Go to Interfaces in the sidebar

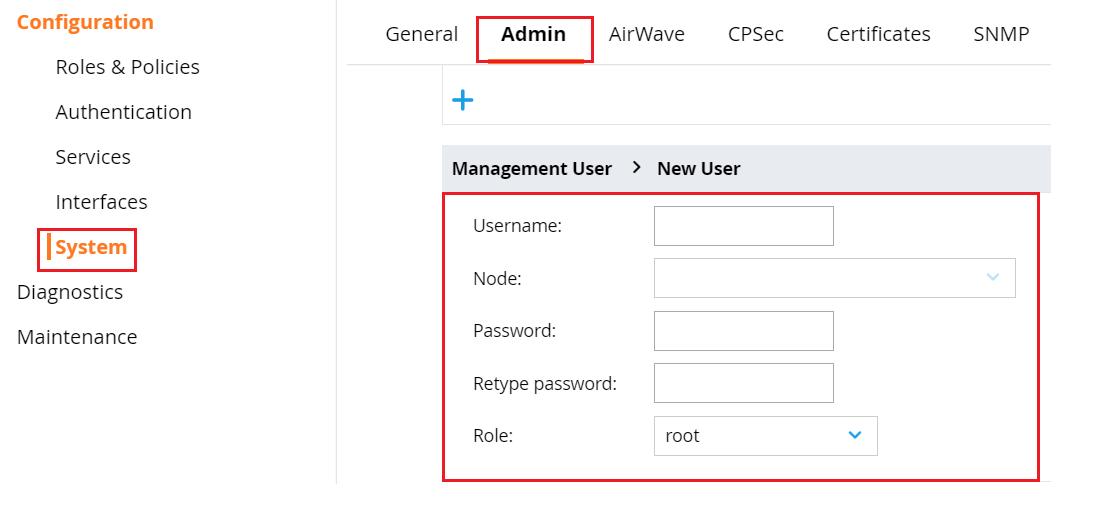[x=102, y=202]
